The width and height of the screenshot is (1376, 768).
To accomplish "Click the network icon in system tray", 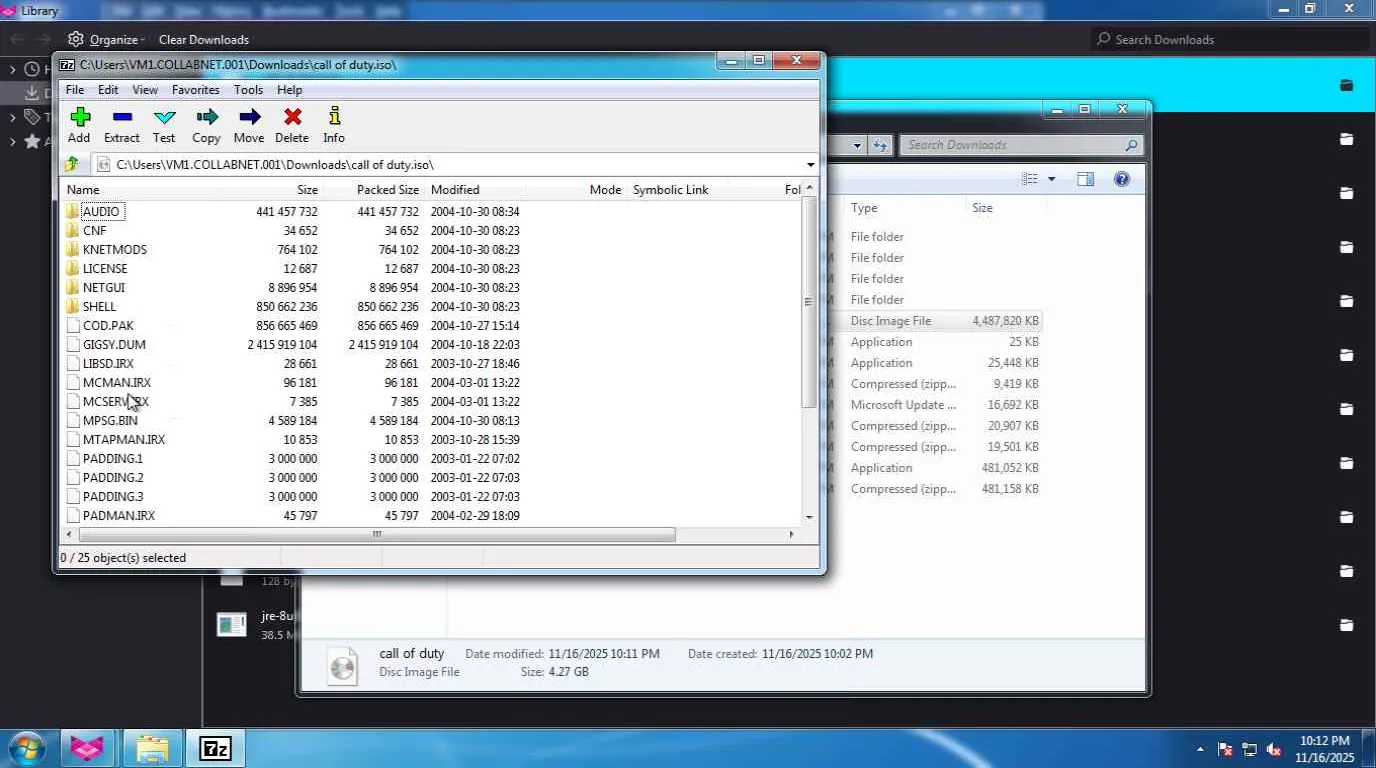I will [1250, 749].
